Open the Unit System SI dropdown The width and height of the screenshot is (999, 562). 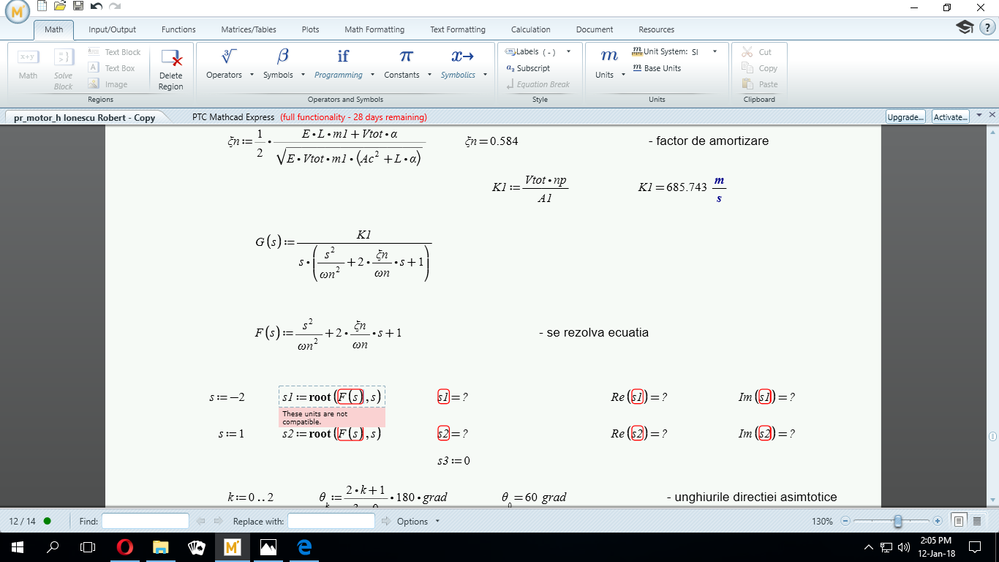[710, 52]
